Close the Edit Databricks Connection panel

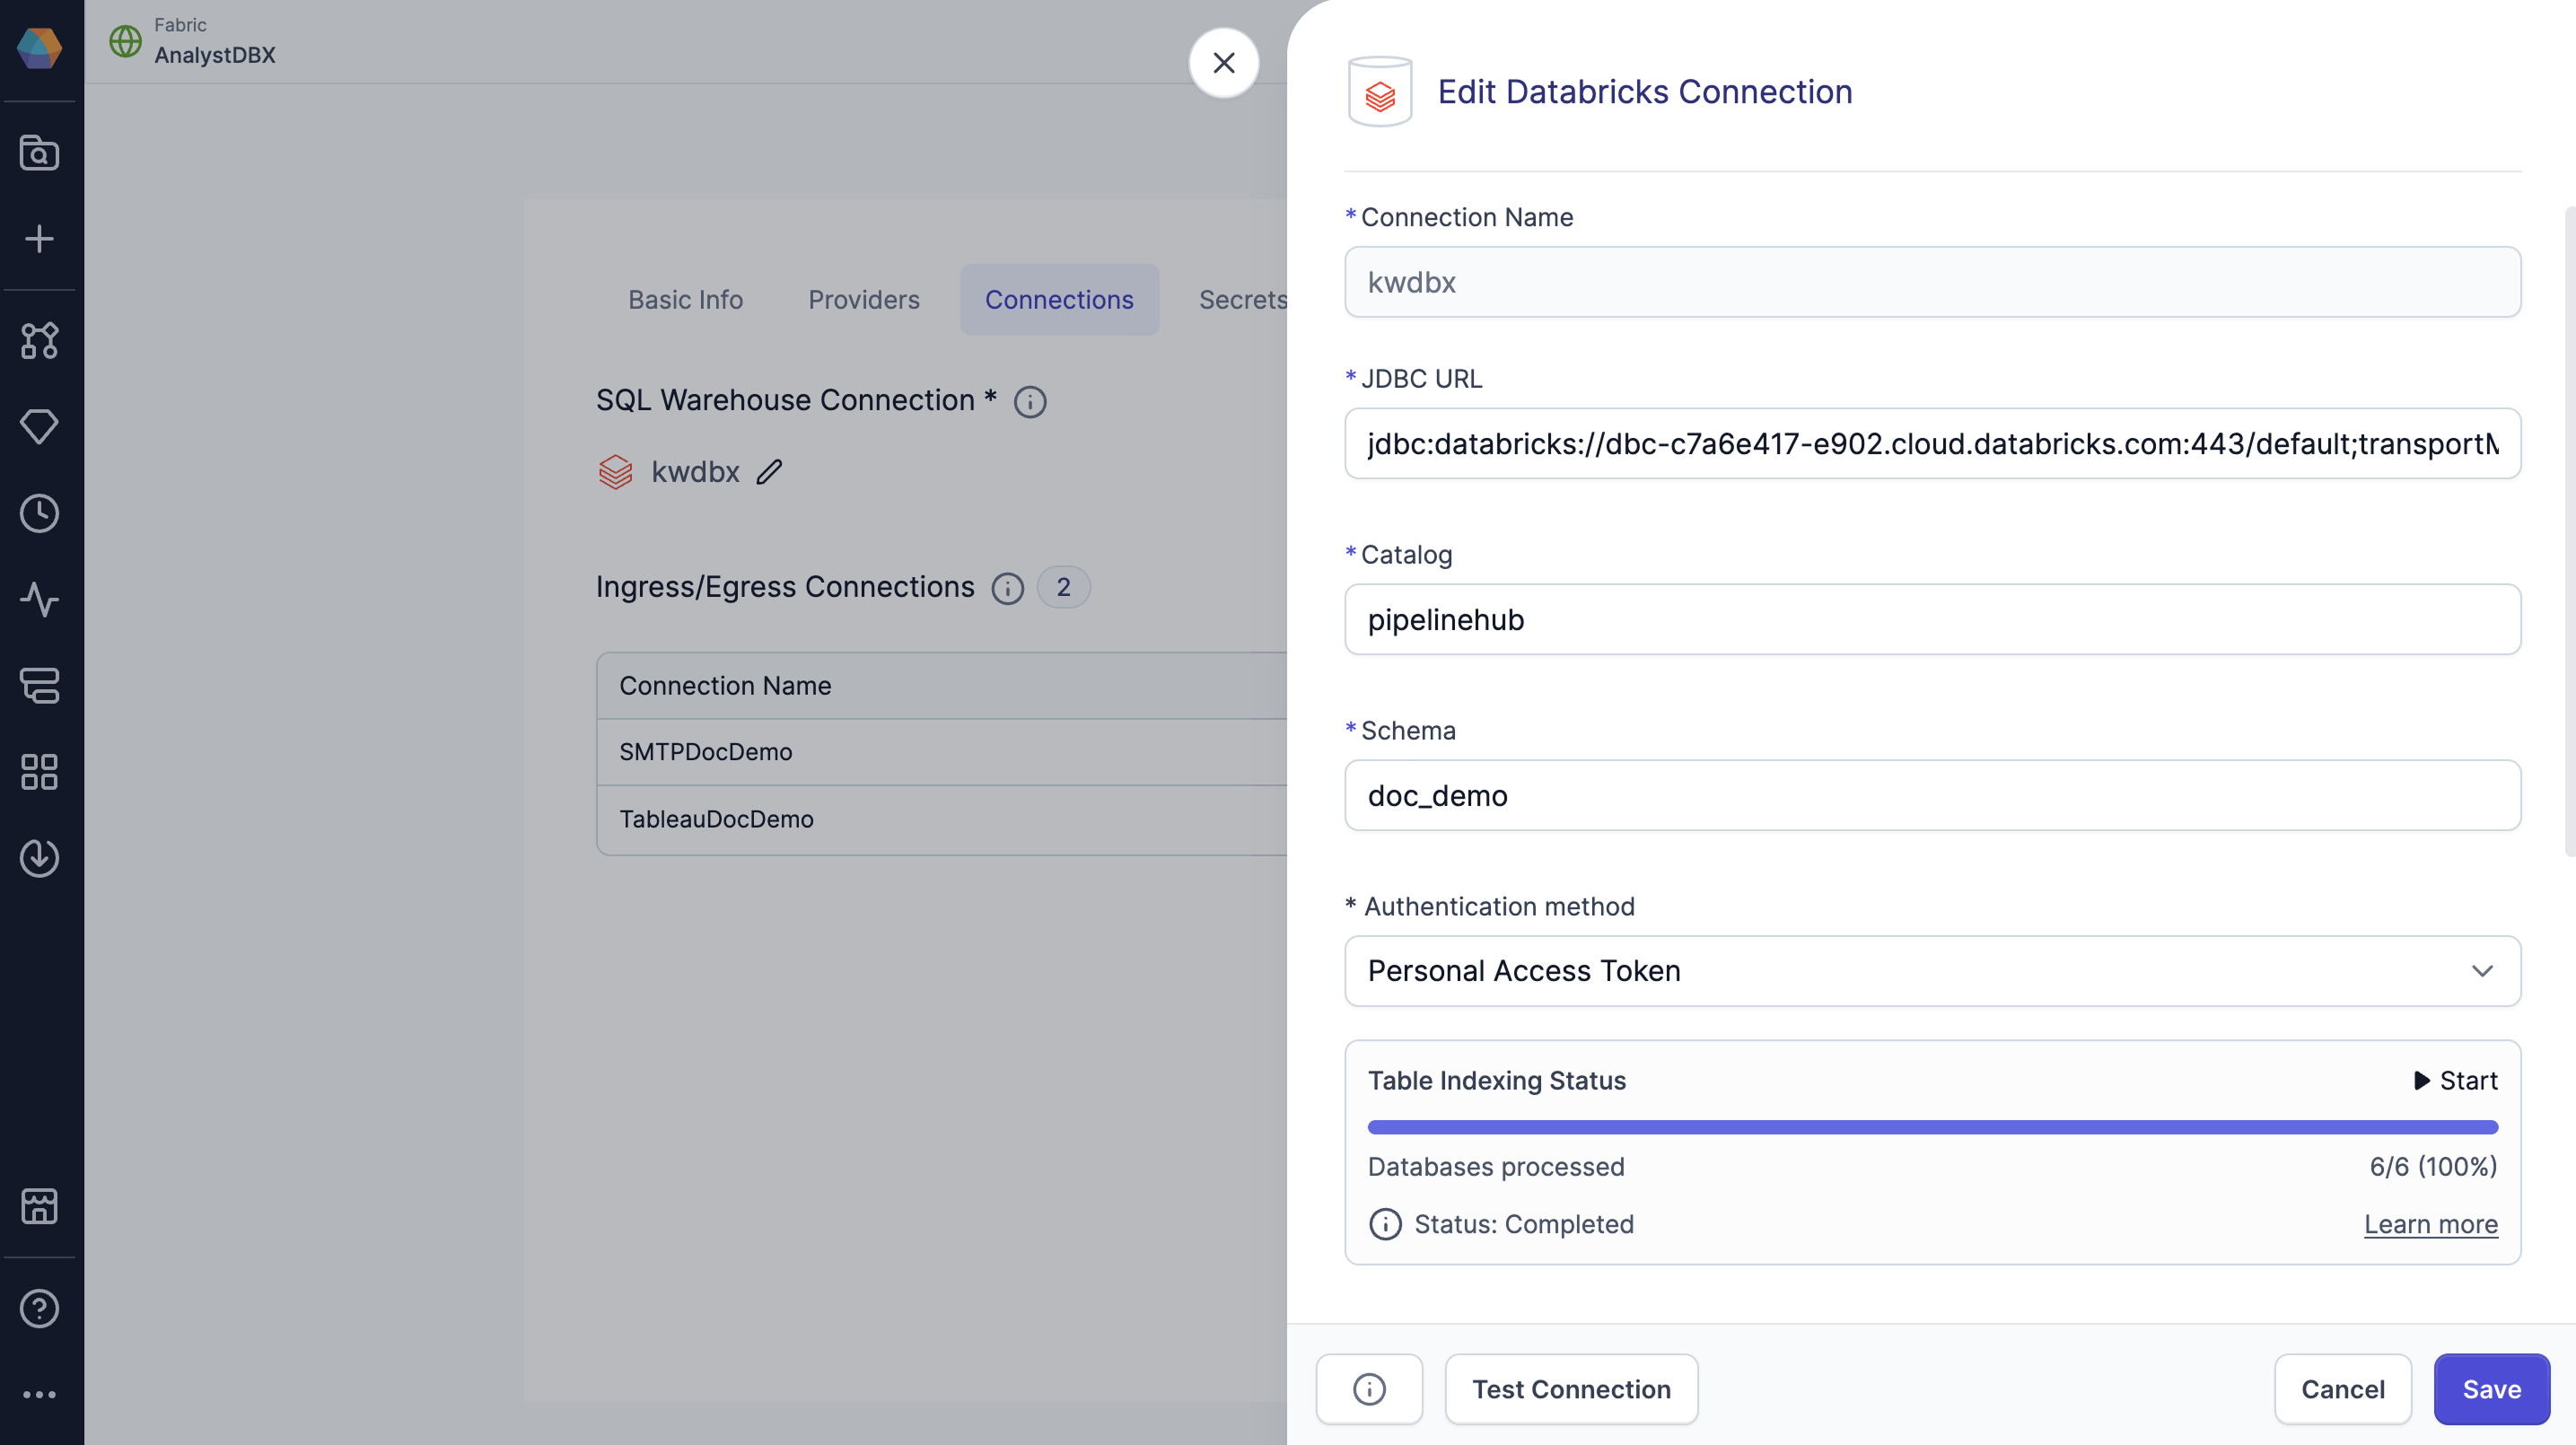pyautogui.click(x=1223, y=63)
